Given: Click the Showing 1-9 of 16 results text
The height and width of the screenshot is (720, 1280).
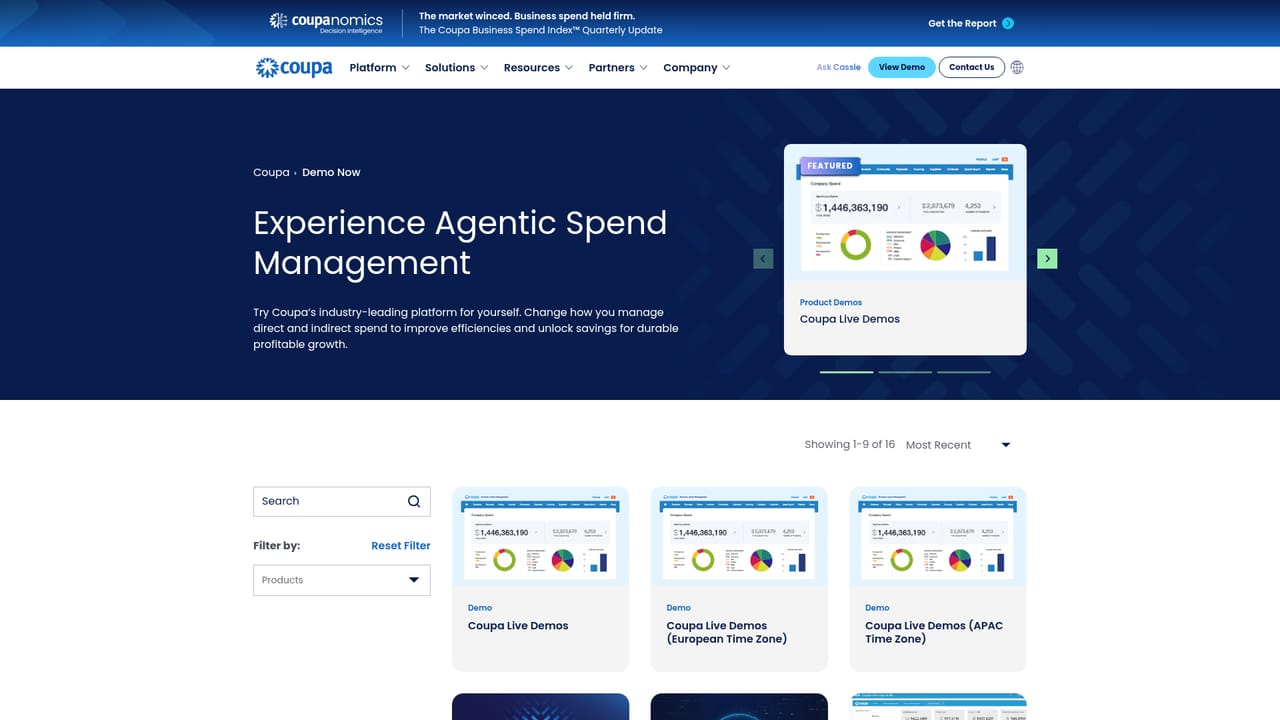Looking at the screenshot, I should click(850, 445).
